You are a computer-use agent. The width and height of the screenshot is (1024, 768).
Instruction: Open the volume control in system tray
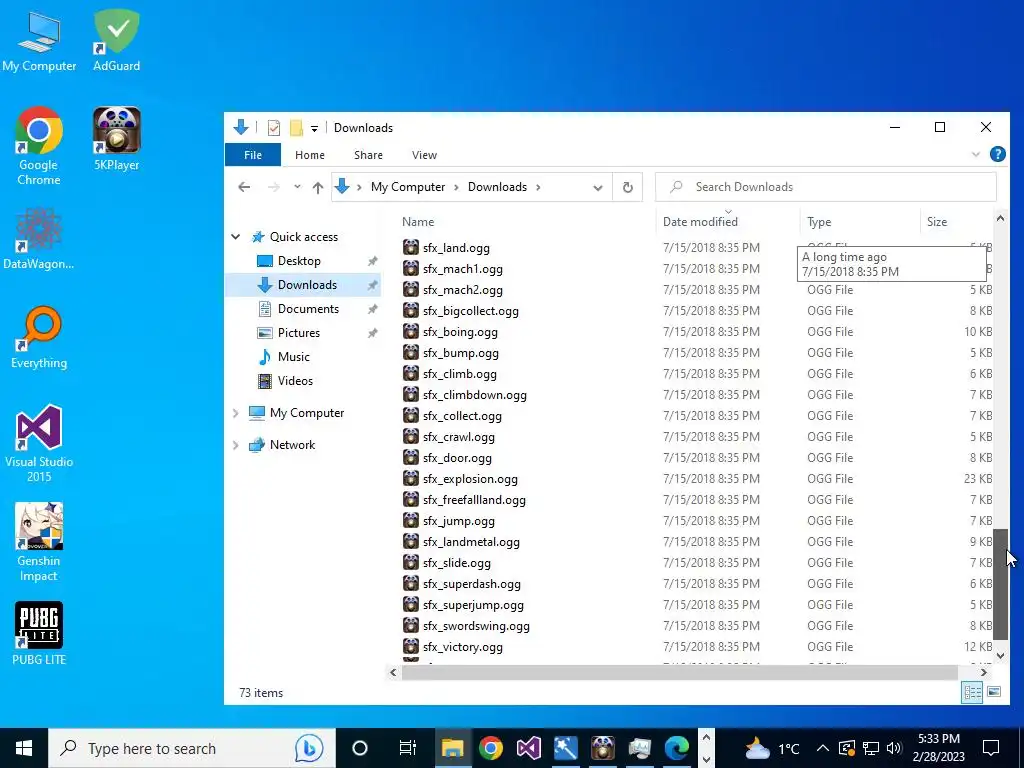click(895, 748)
